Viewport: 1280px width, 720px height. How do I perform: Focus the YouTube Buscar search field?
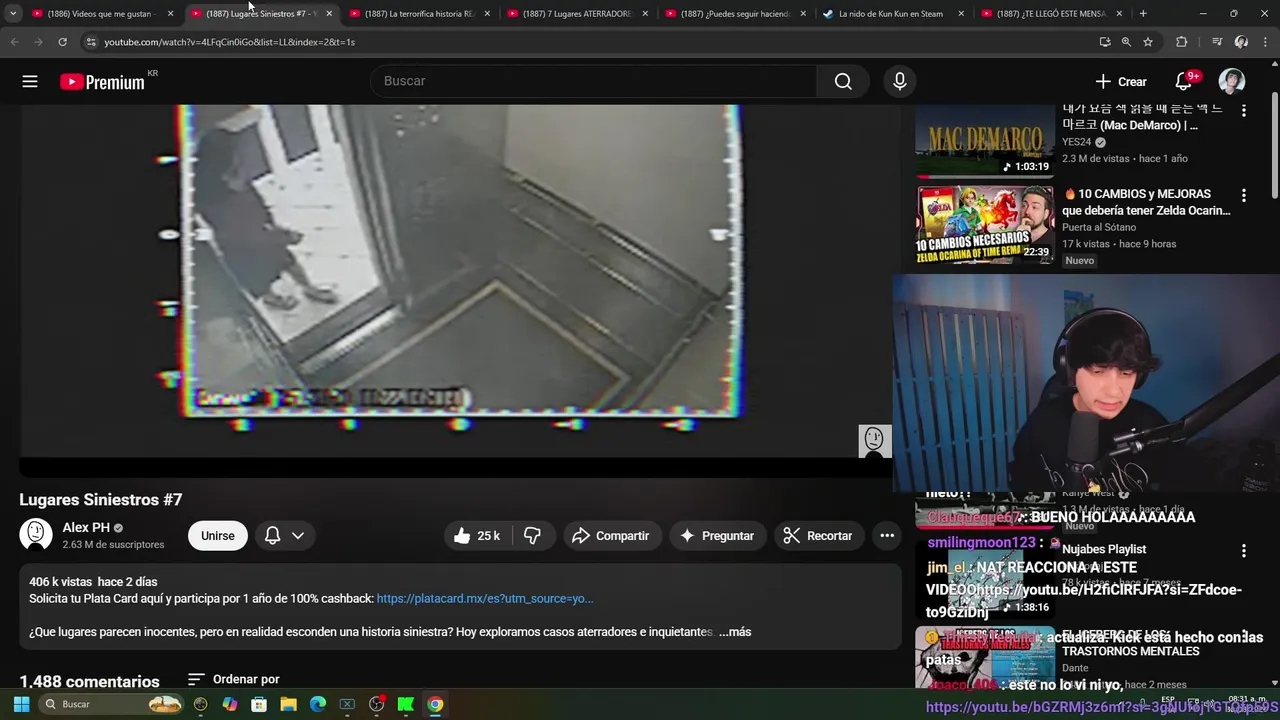pos(594,81)
